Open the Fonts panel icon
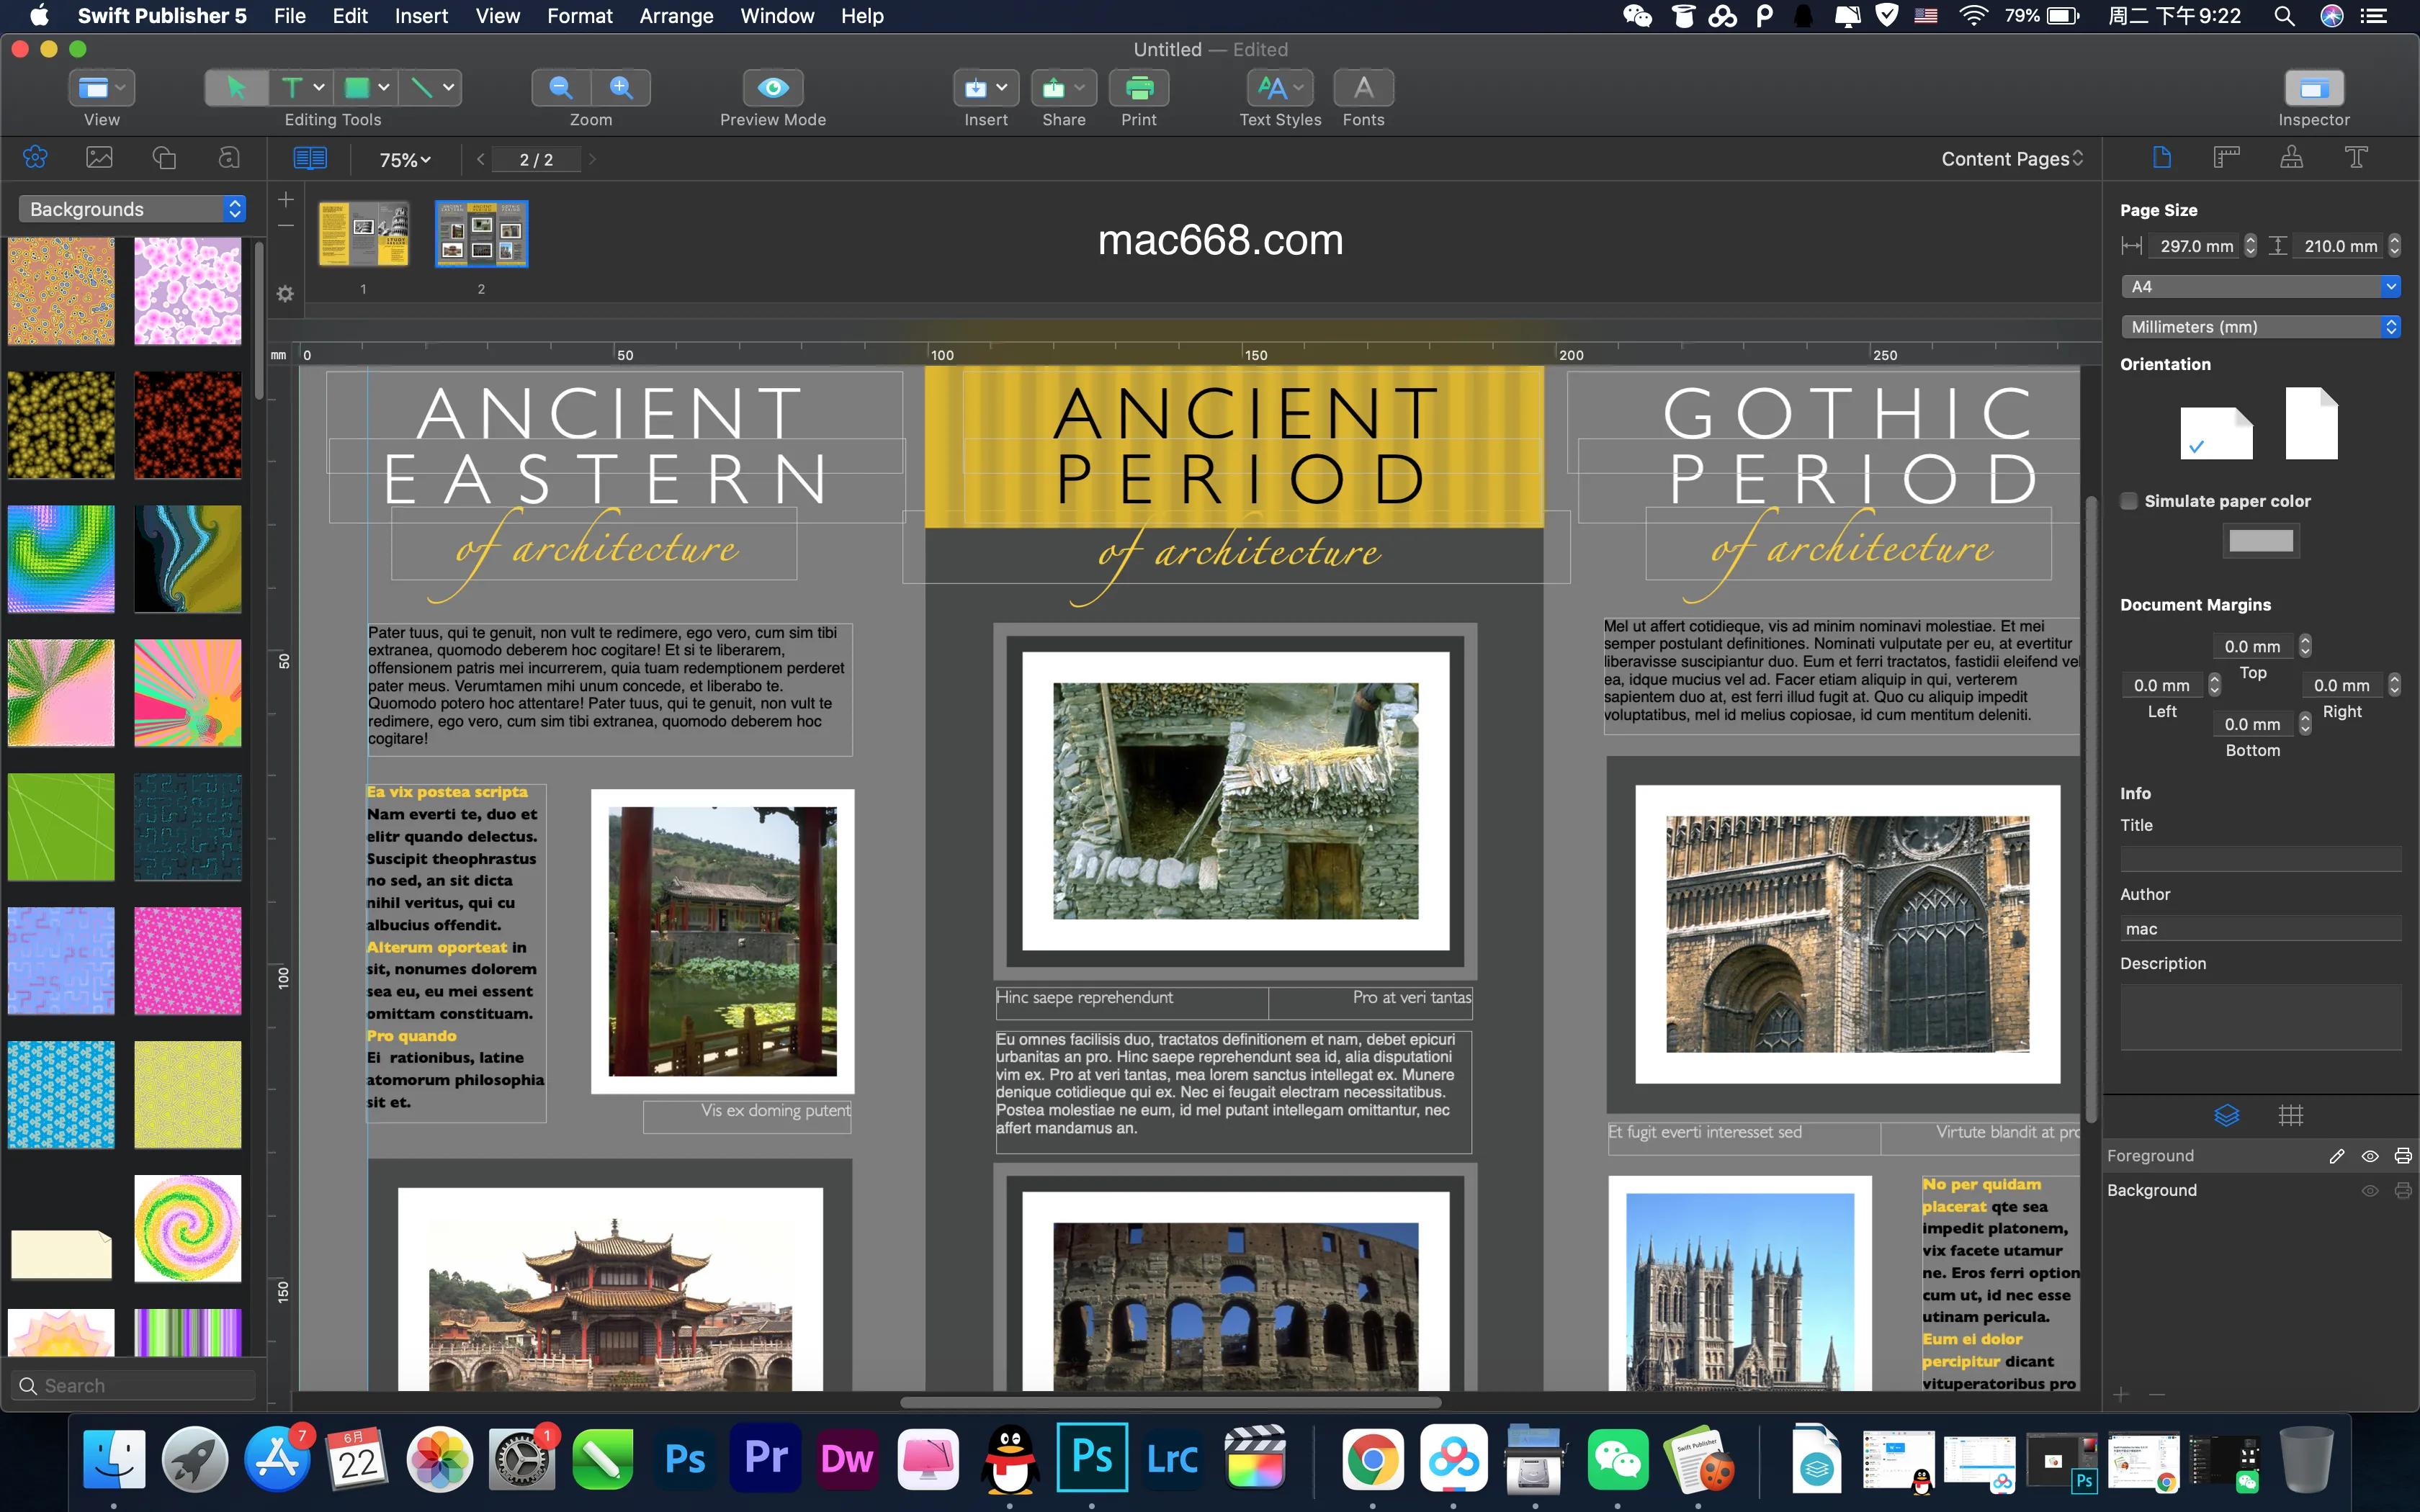The image size is (2420, 1512). [1363, 88]
